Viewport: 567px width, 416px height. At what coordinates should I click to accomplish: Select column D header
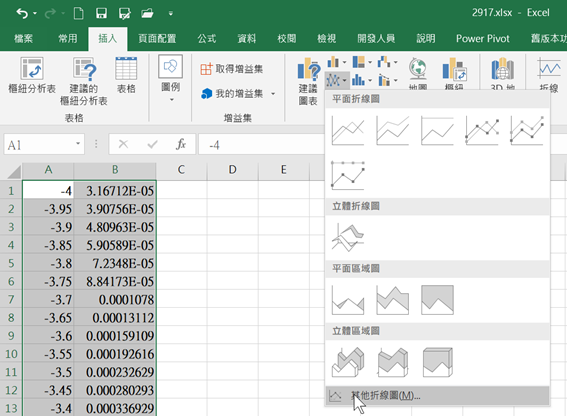[x=233, y=170]
